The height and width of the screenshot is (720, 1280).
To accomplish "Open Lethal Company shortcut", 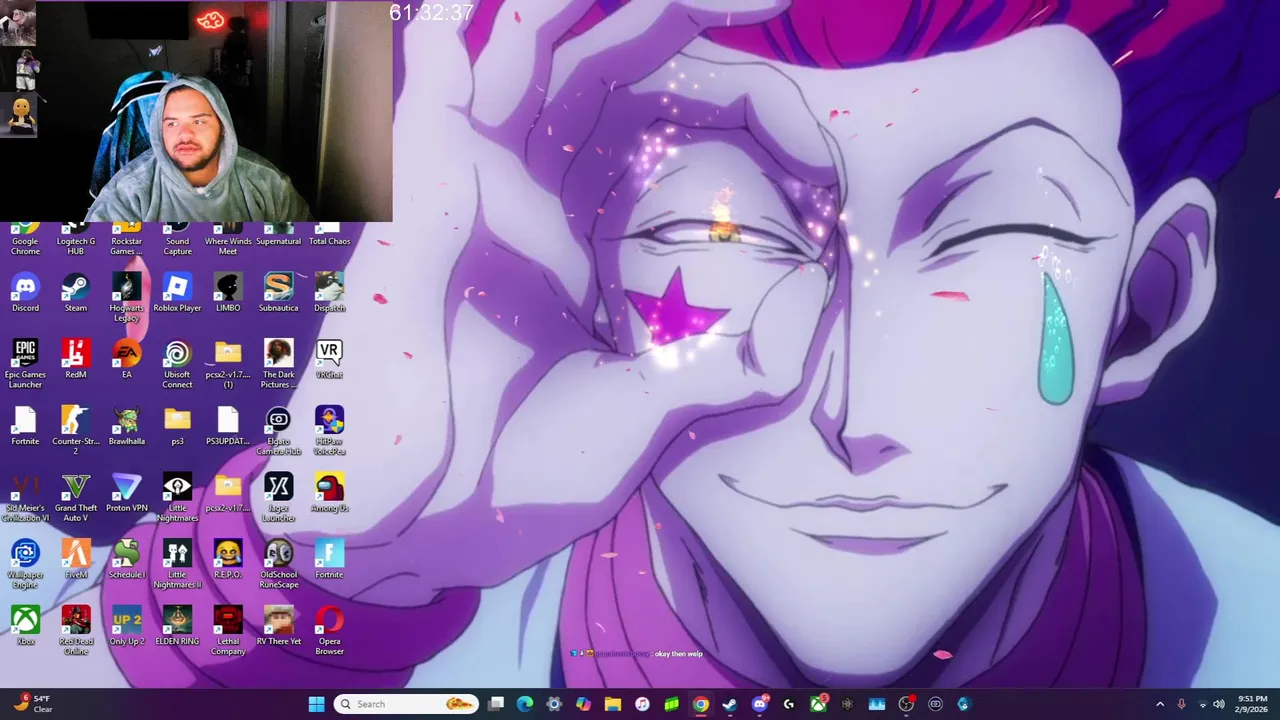I will tap(228, 631).
